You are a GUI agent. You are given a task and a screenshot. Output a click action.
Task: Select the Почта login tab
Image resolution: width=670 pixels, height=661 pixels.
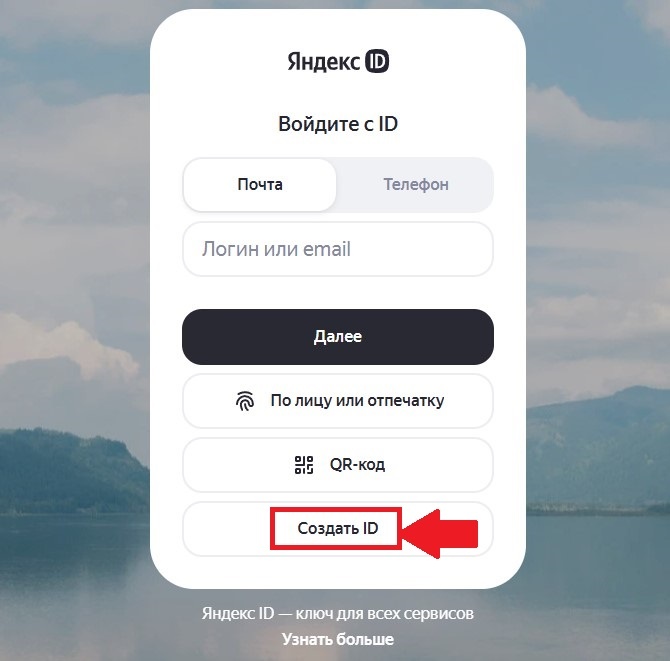(260, 185)
